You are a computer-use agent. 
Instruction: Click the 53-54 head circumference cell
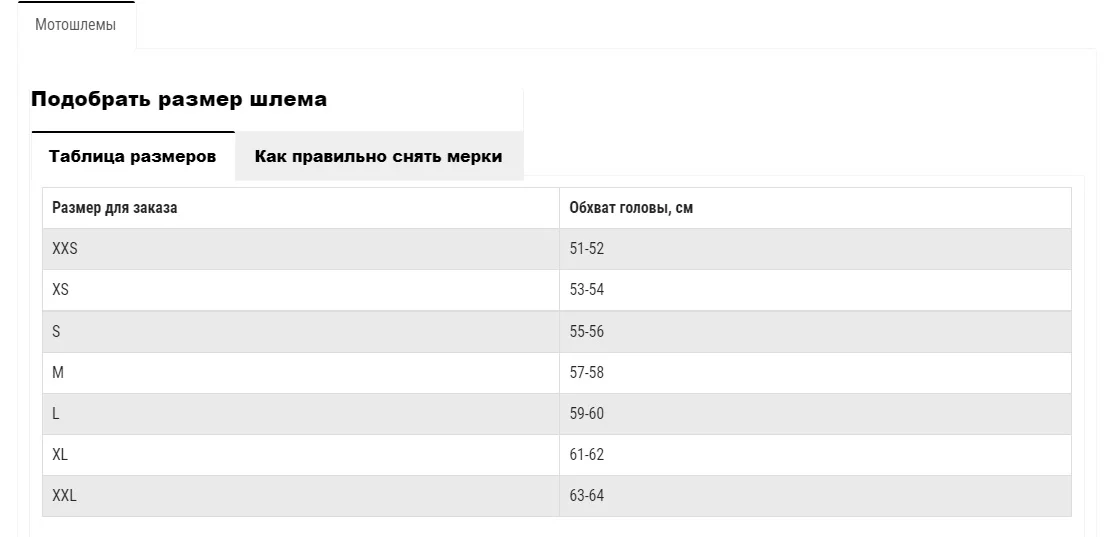coord(587,290)
